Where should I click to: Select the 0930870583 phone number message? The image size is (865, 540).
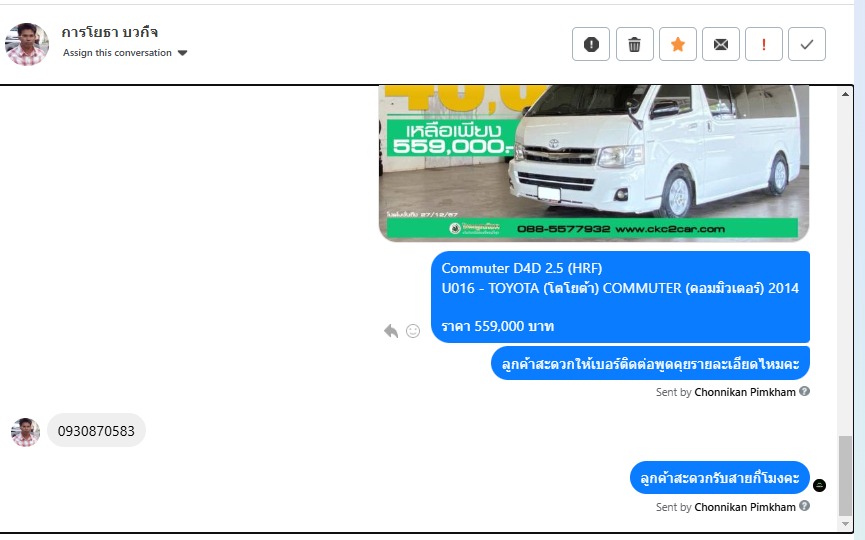tap(96, 431)
